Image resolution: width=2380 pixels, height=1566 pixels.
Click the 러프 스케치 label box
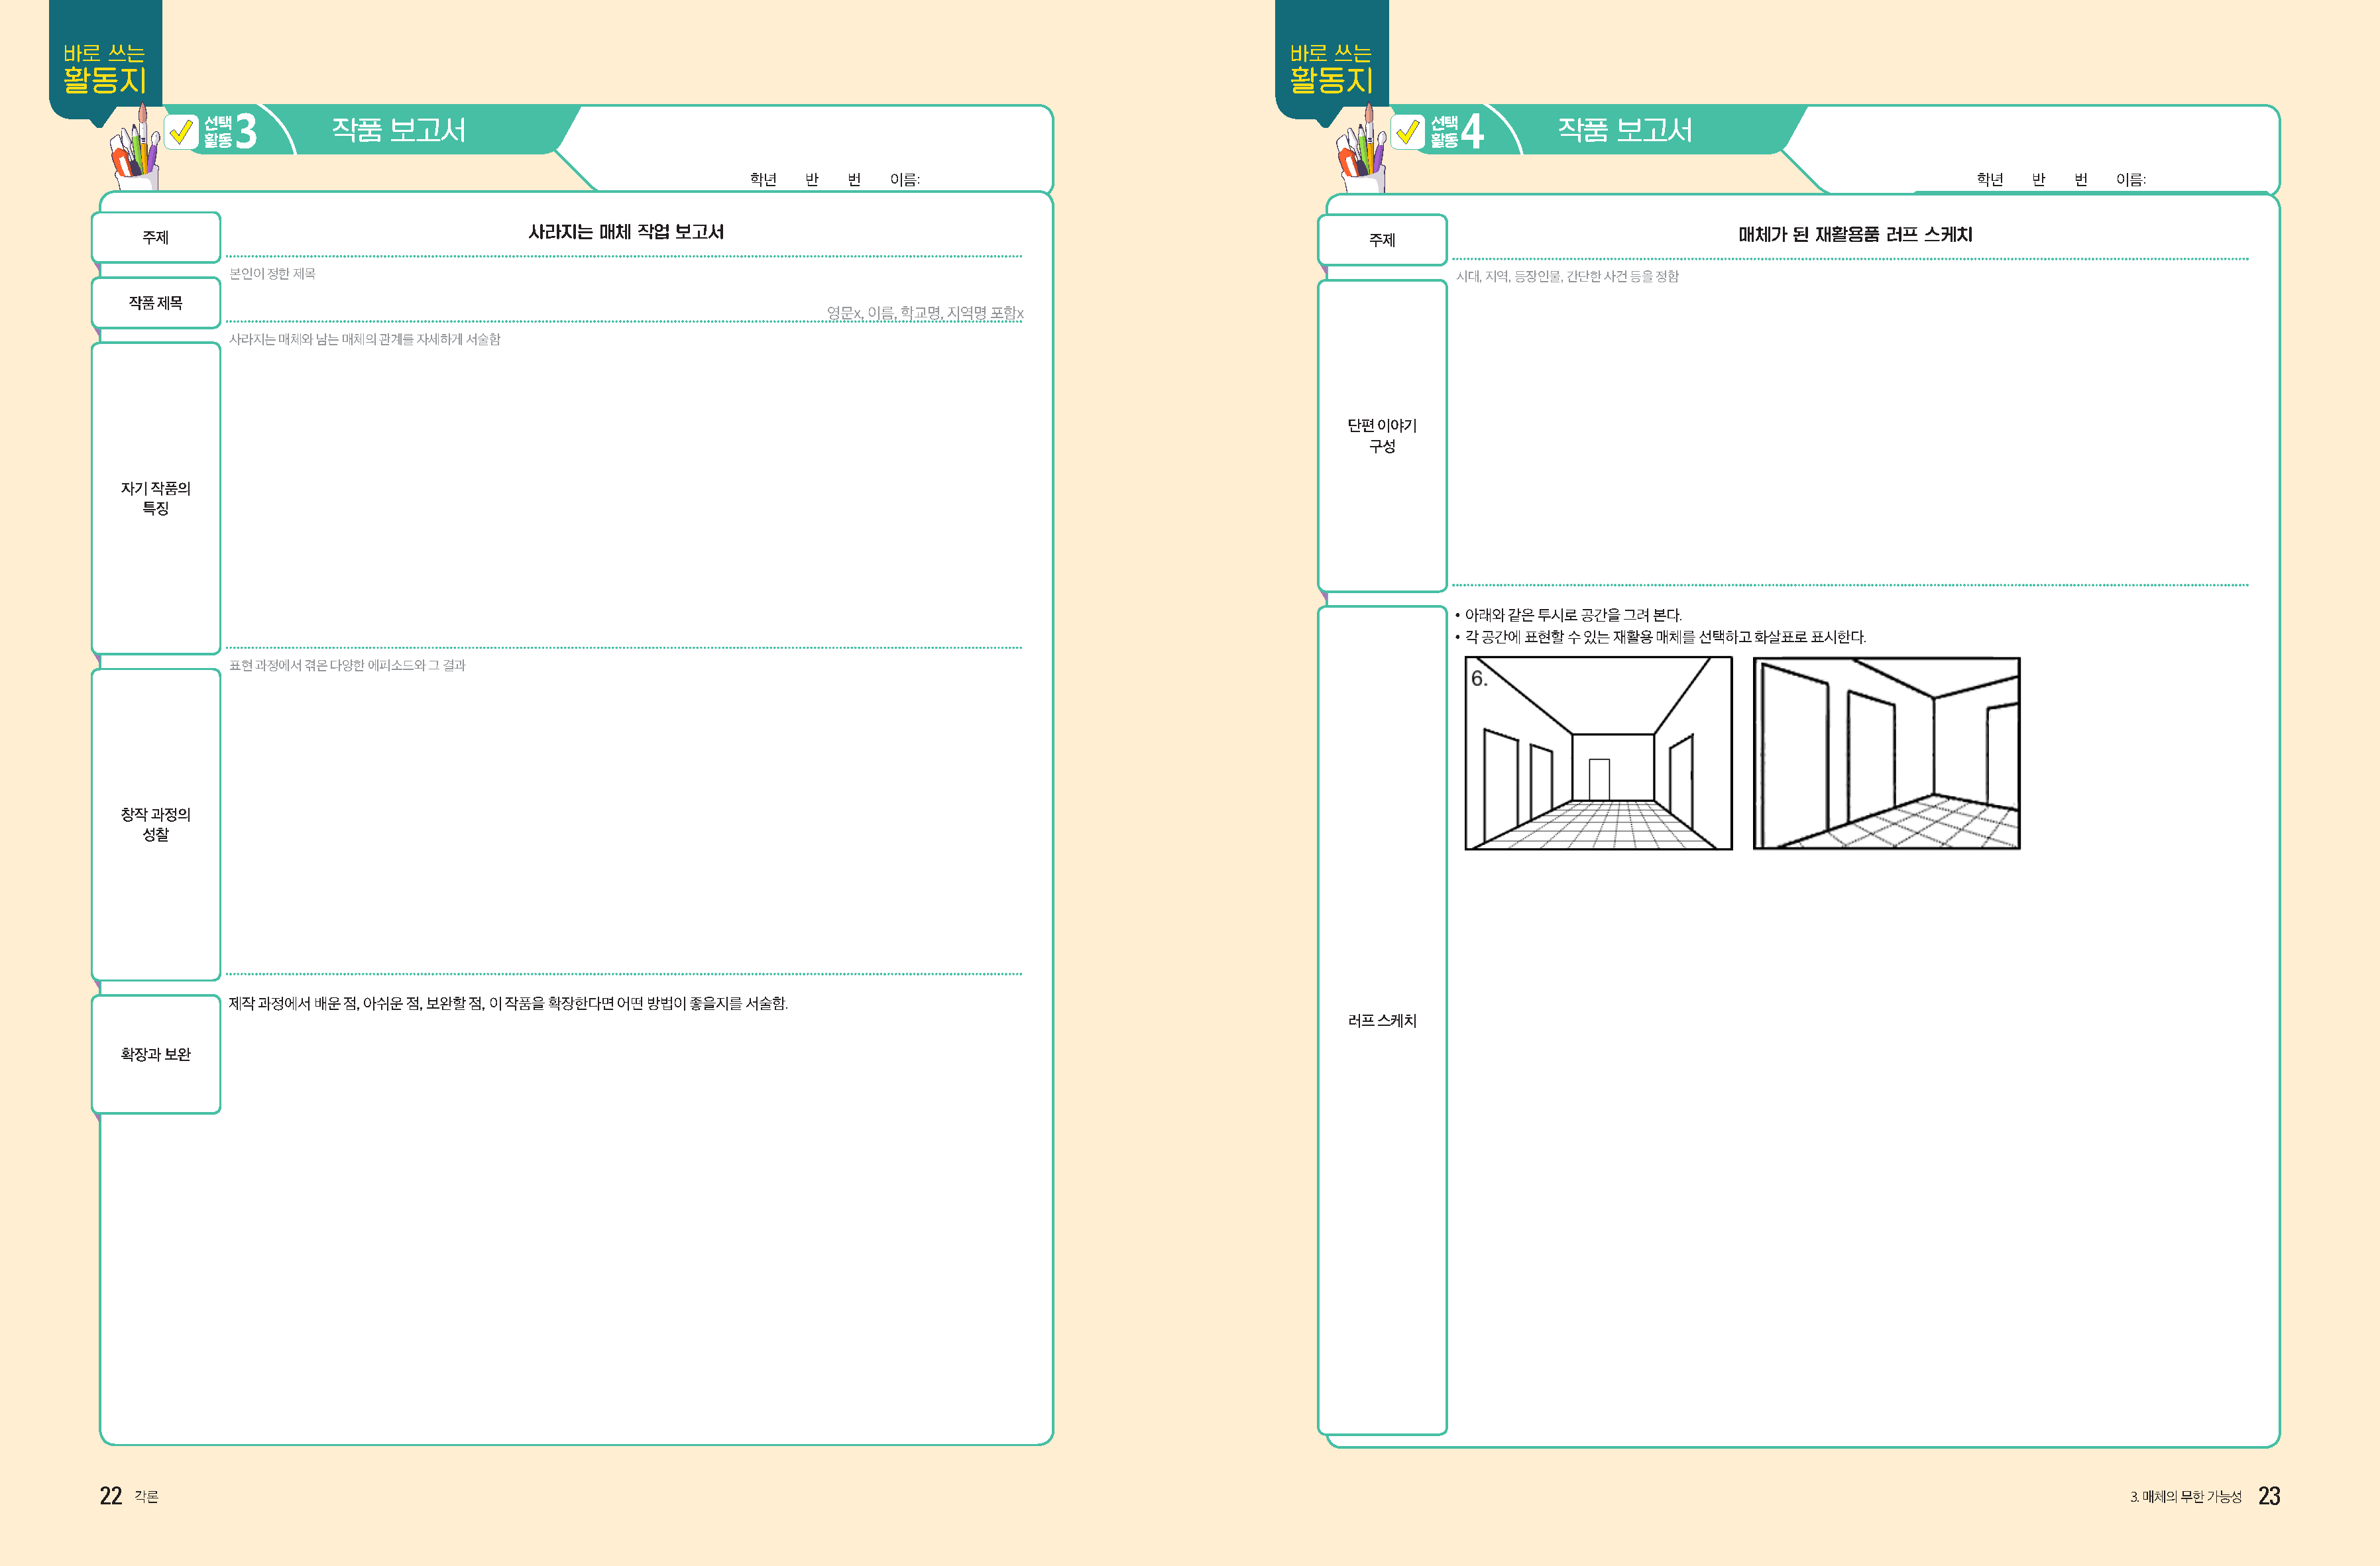1382,1020
